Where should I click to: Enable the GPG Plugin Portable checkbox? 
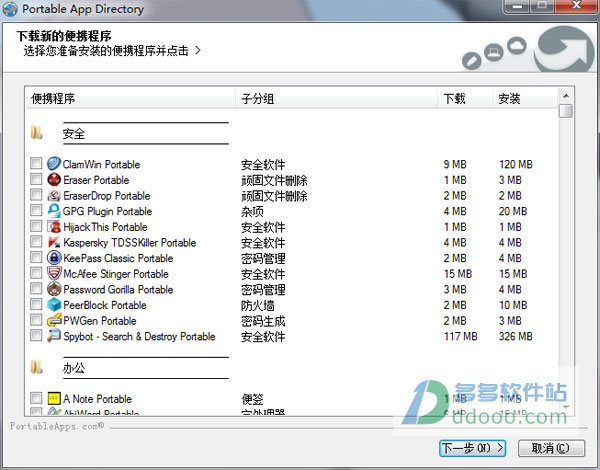point(36,211)
